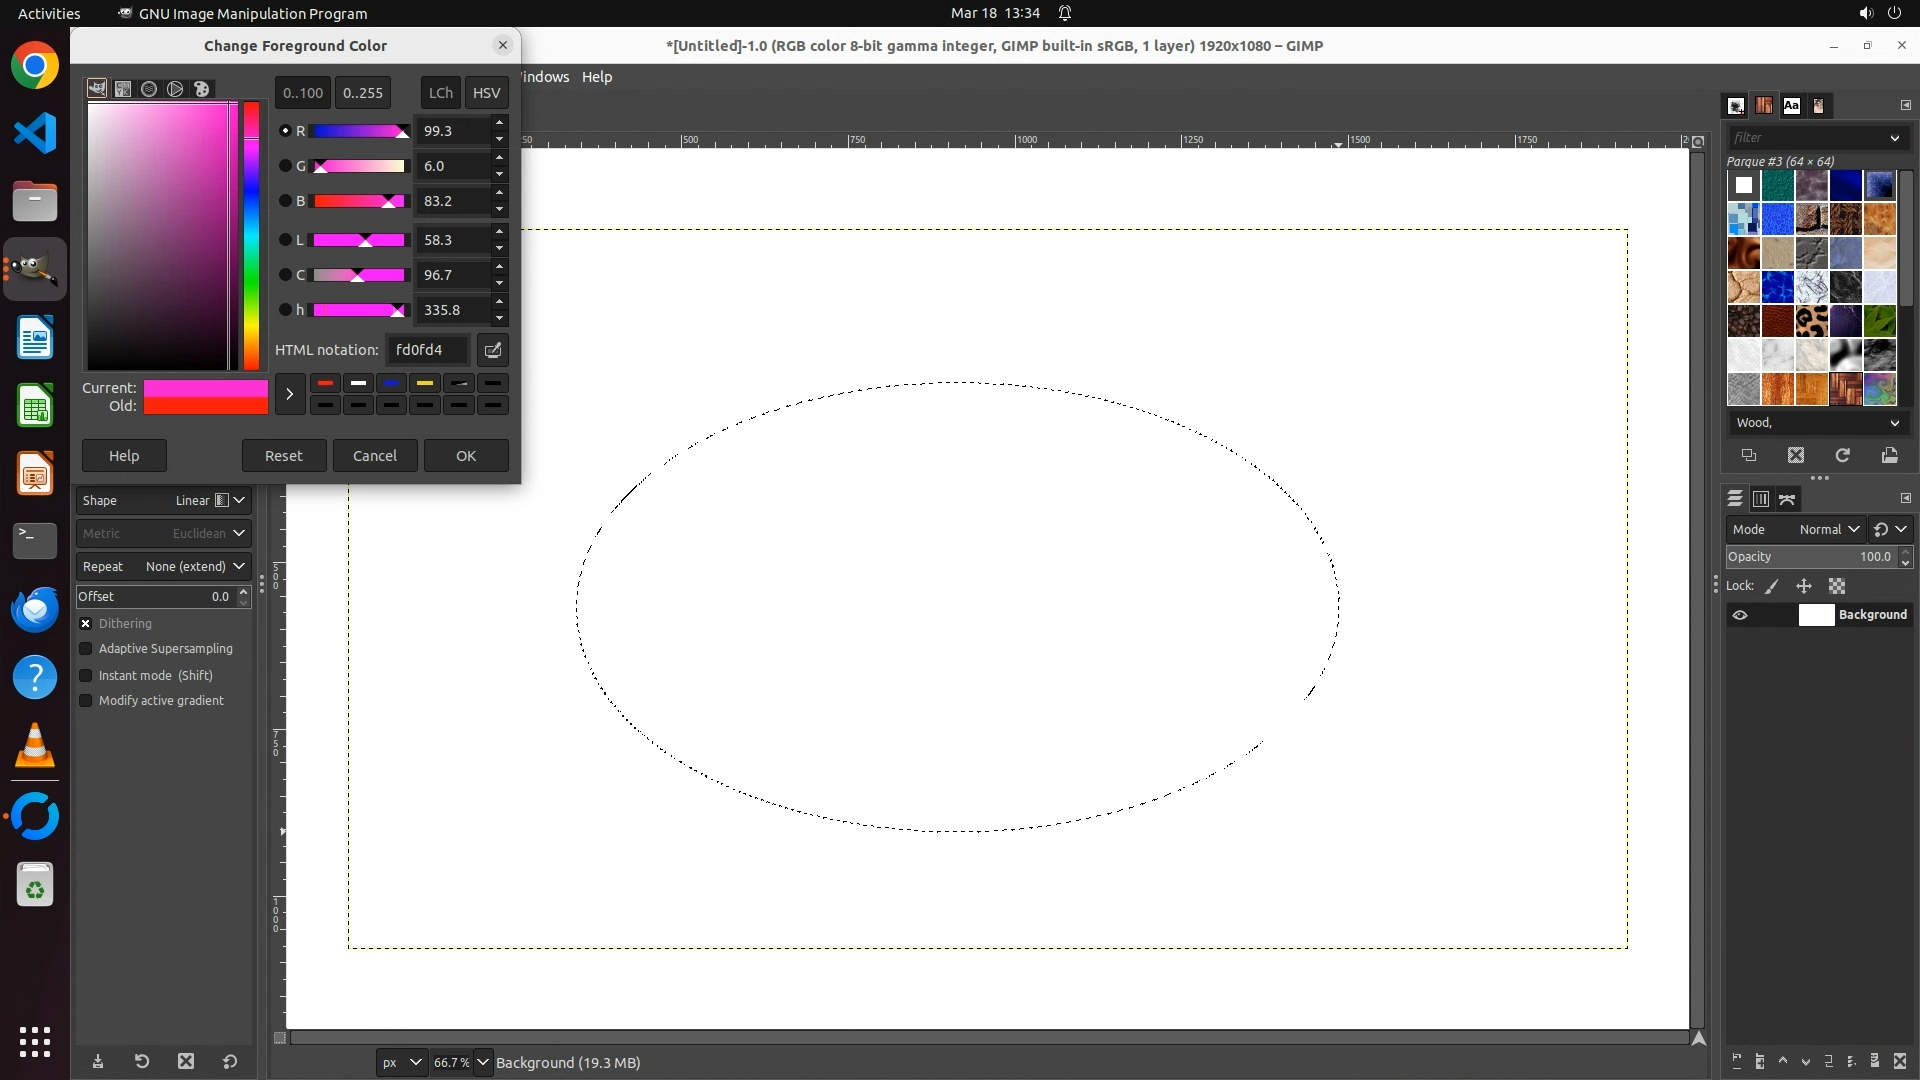
Task: Select the G channel radio button
Action: (285, 166)
